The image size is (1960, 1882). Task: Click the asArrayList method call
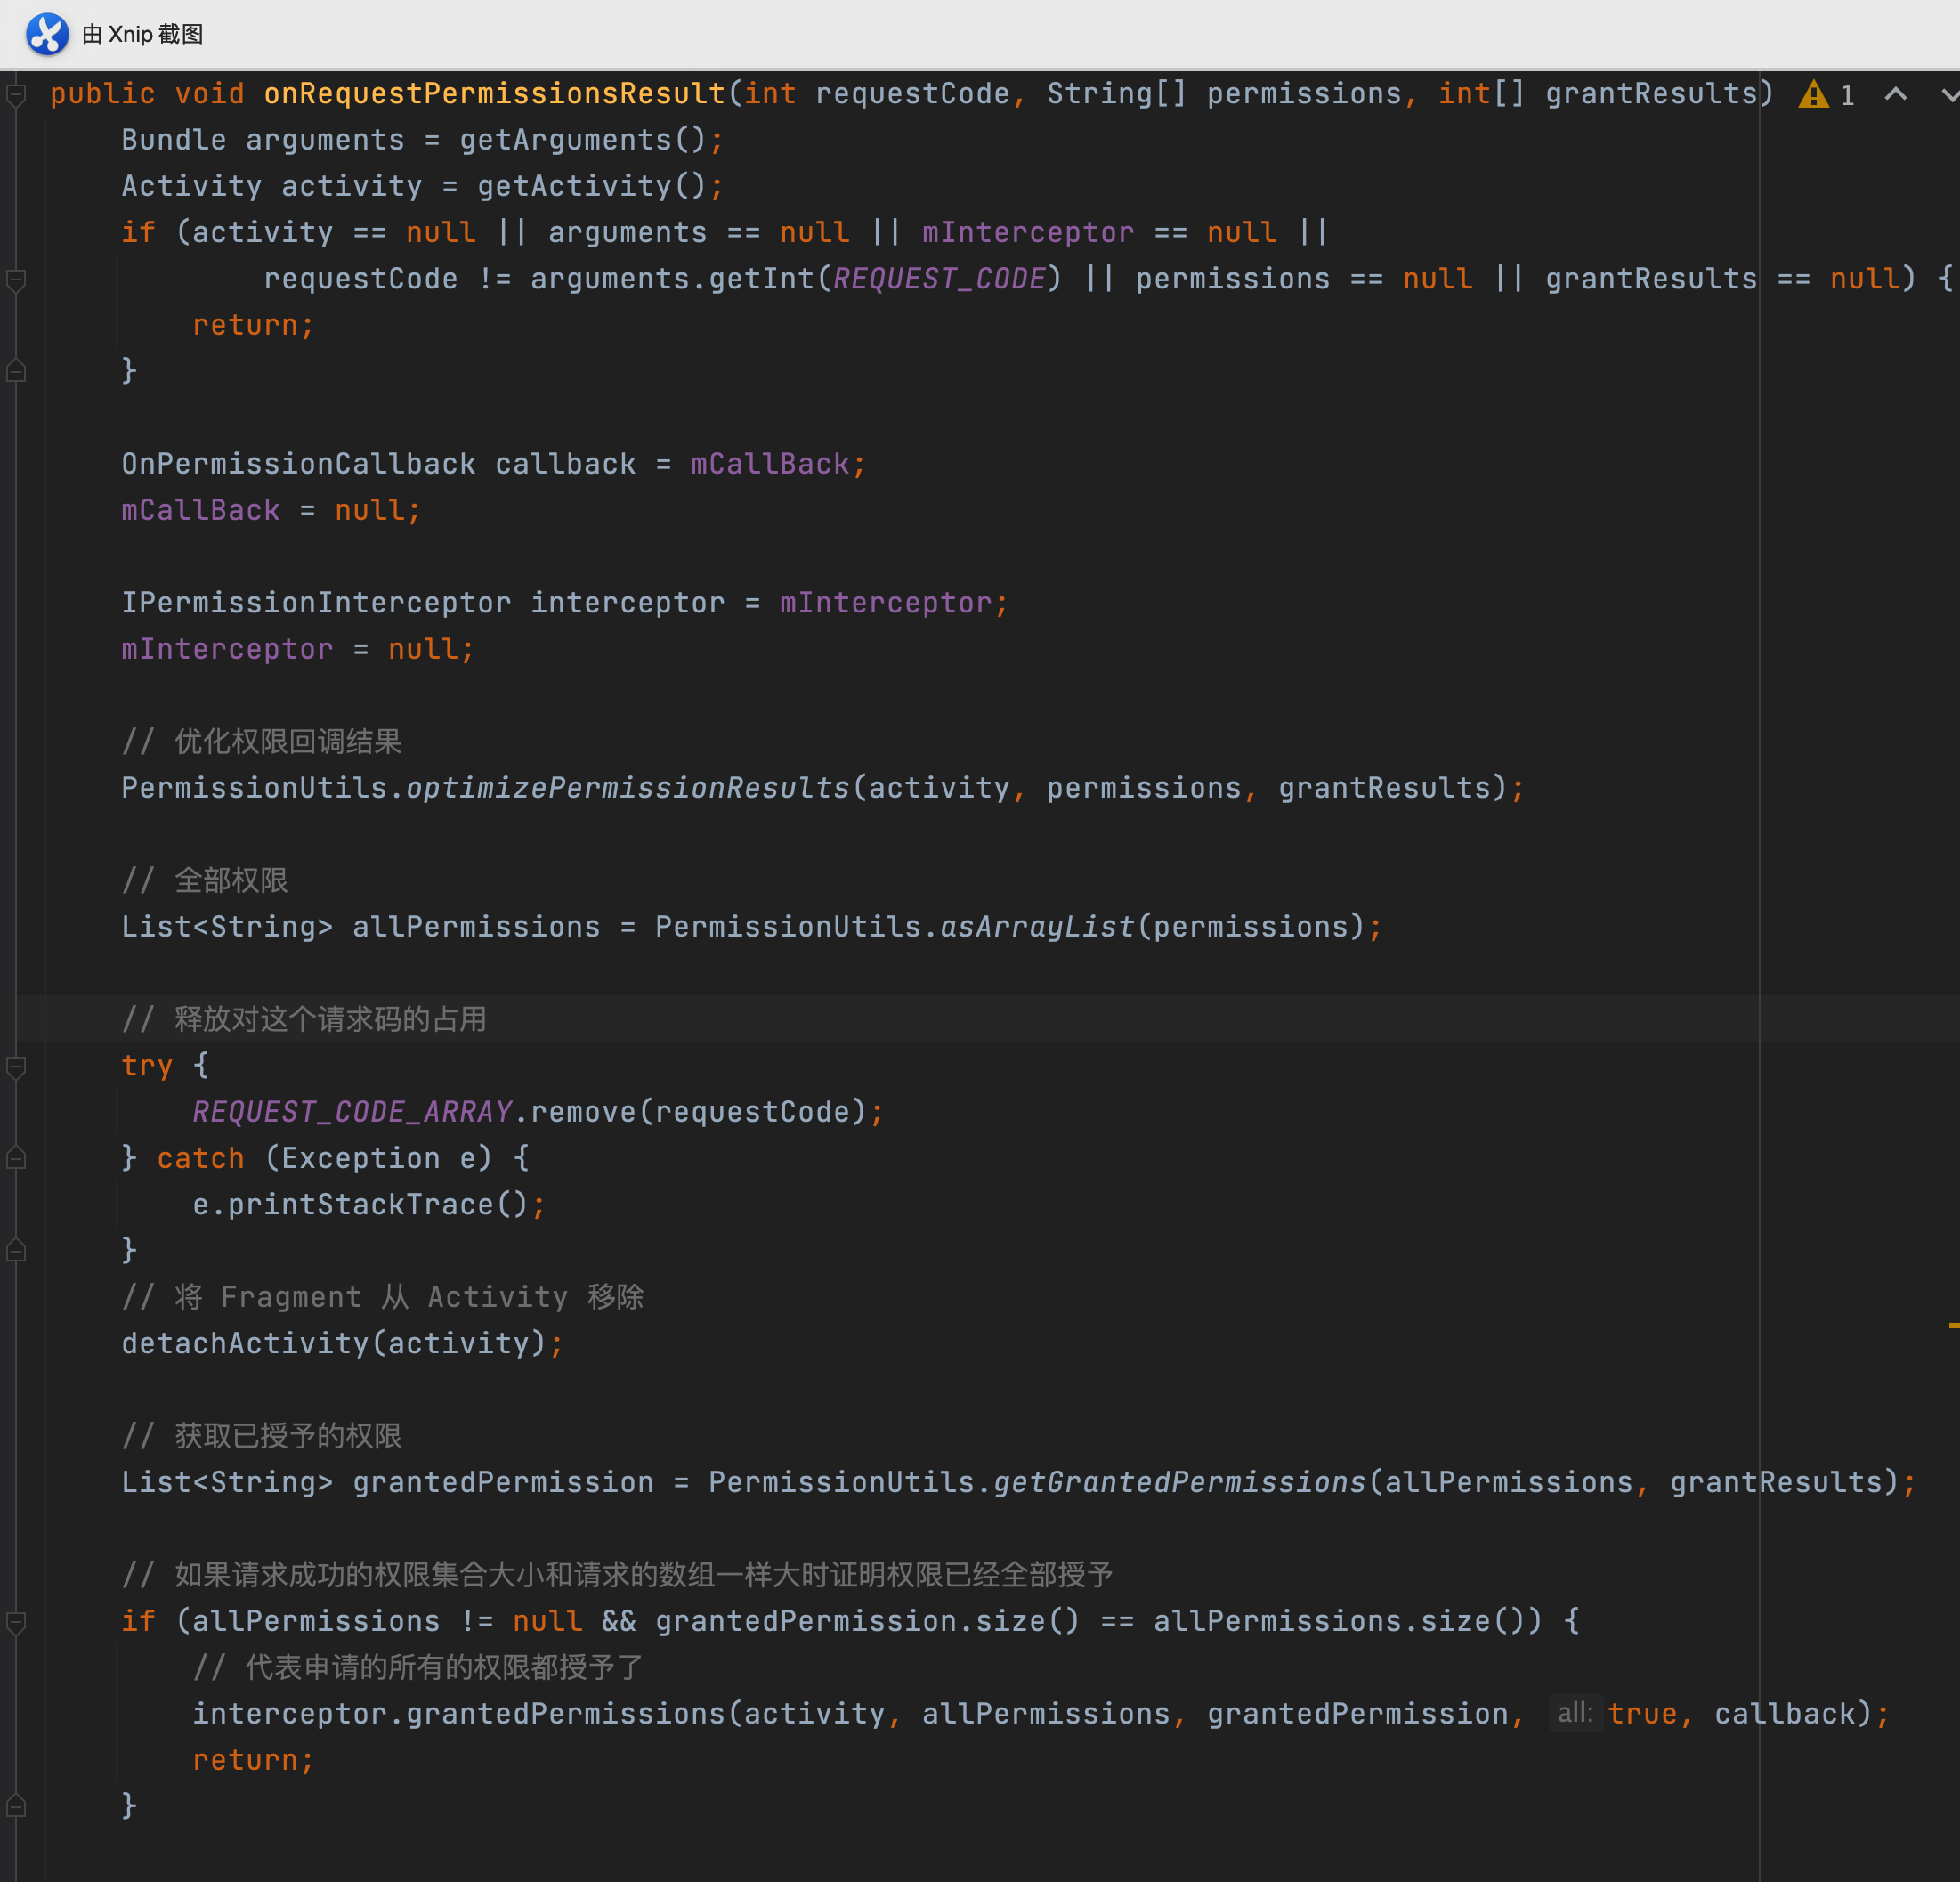pos(1035,926)
